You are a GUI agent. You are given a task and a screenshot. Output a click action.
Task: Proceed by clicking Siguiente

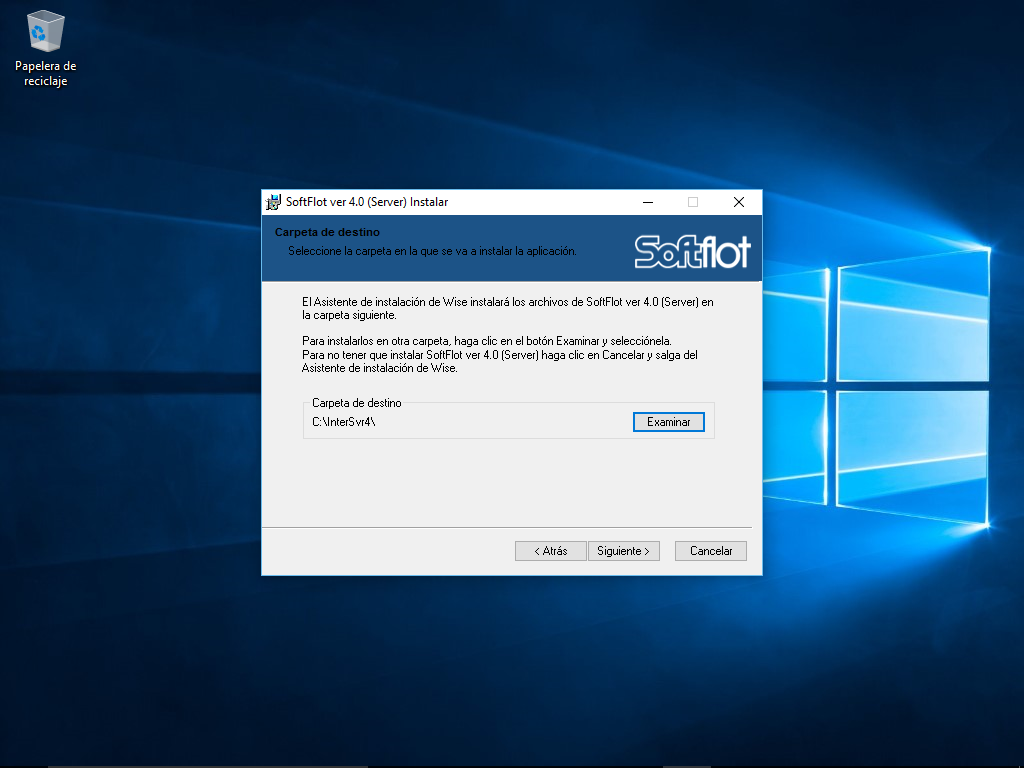click(x=623, y=551)
